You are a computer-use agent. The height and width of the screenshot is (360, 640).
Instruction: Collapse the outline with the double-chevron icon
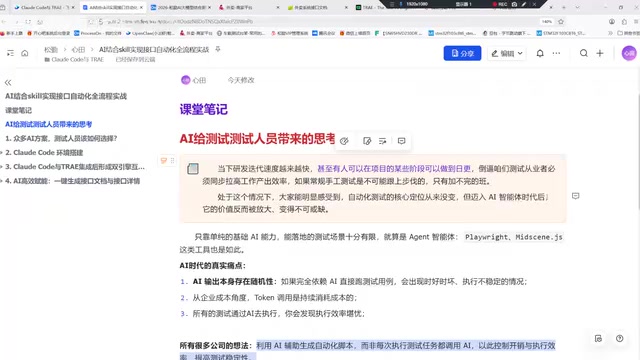point(8,82)
